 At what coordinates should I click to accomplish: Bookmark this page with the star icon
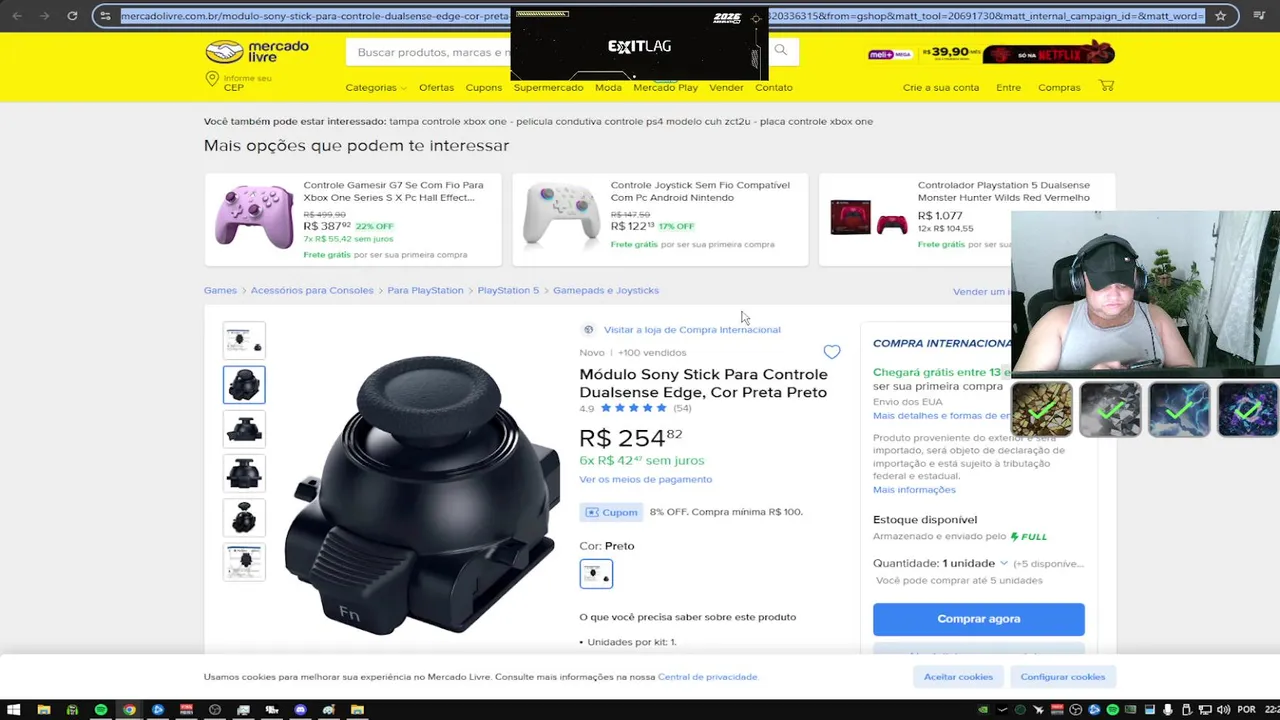pyautogui.click(x=1220, y=15)
